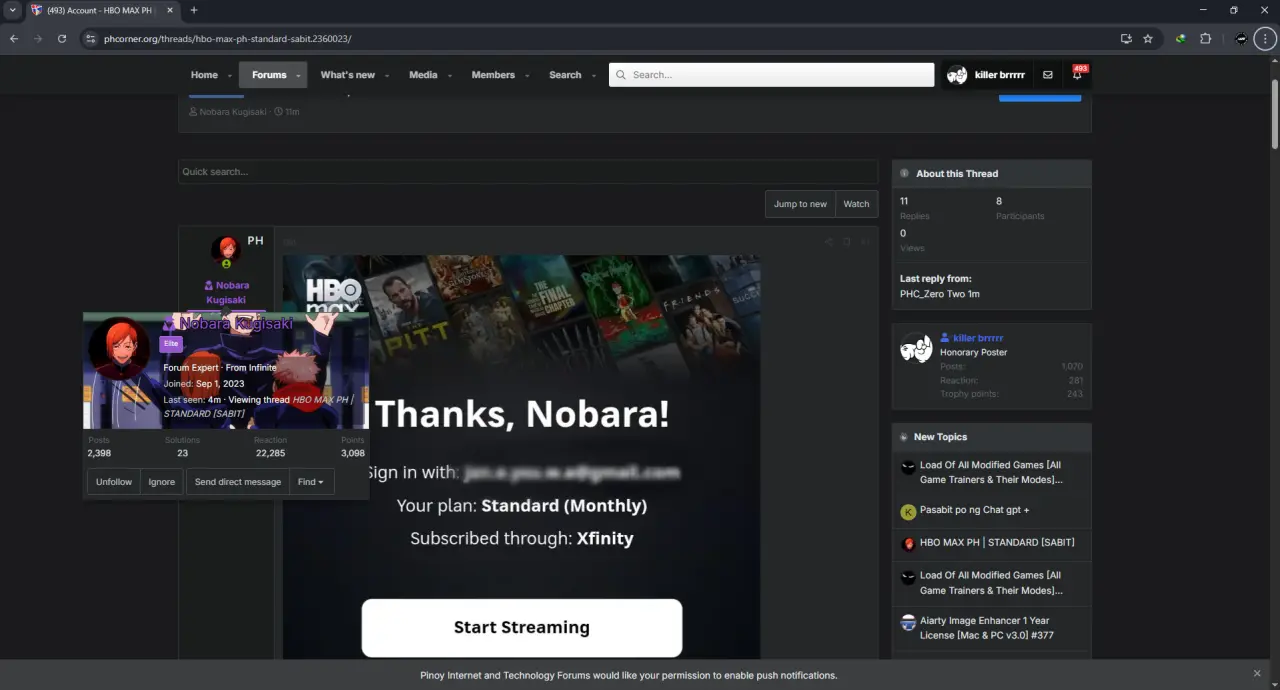Open the Pasabit po ng Chat gpt + topic
The width and height of the screenshot is (1280, 690).
974,510
